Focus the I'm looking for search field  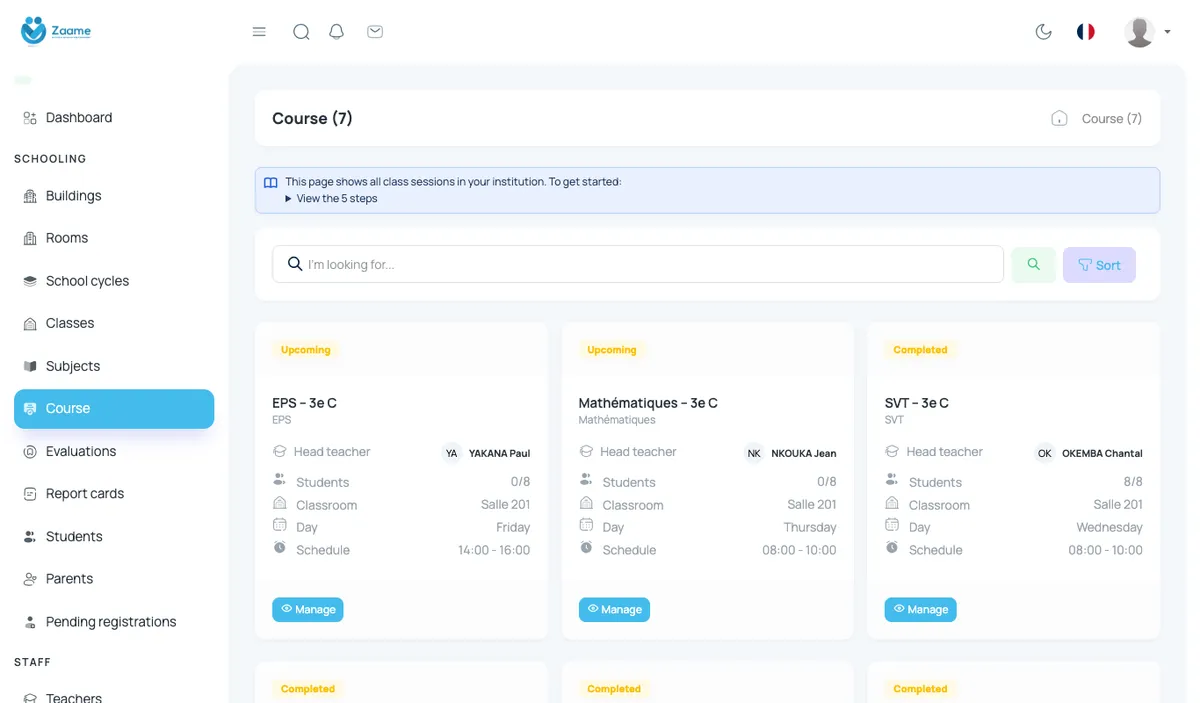click(x=638, y=264)
